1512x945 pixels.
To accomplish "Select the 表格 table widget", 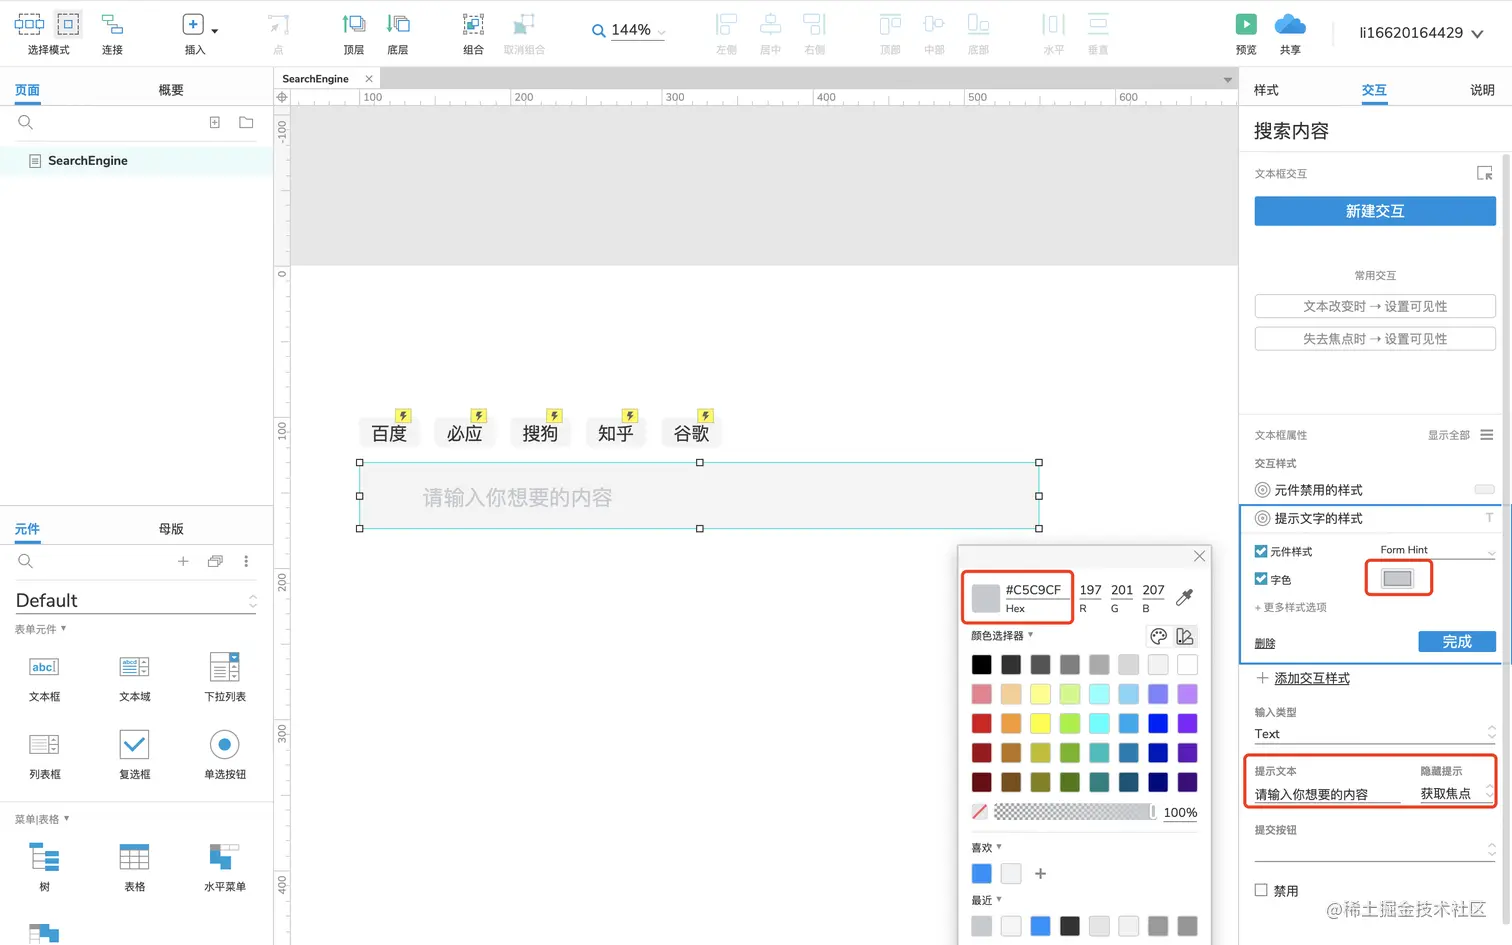I will pos(134,866).
